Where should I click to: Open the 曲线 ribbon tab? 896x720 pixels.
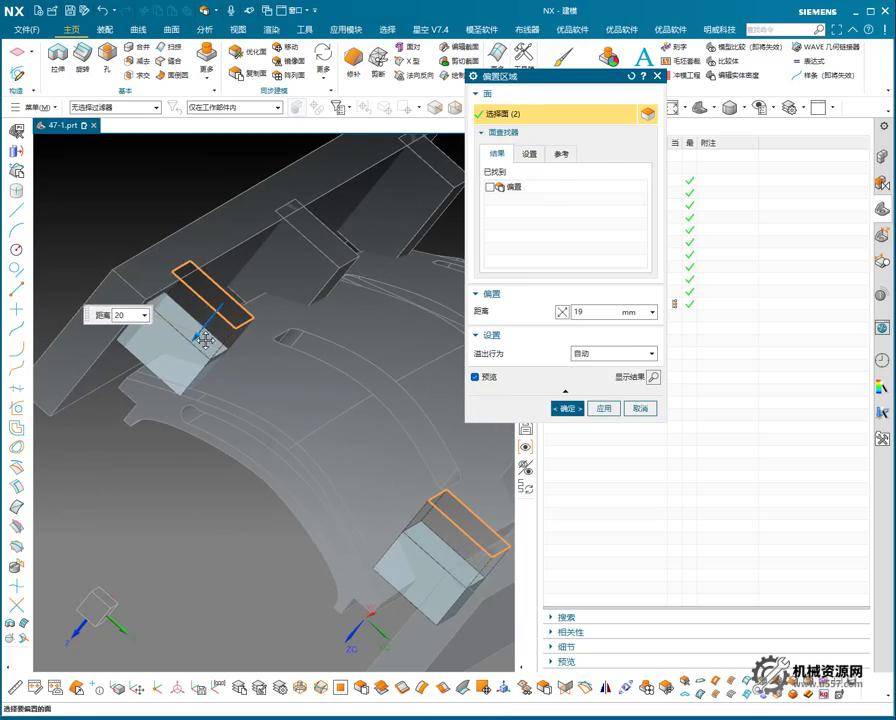(138, 30)
